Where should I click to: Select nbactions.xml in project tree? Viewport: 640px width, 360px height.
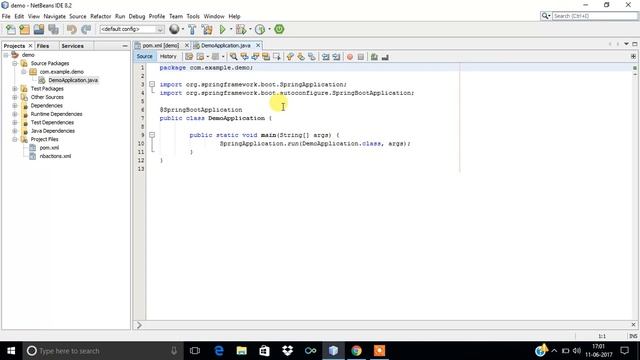[56, 156]
